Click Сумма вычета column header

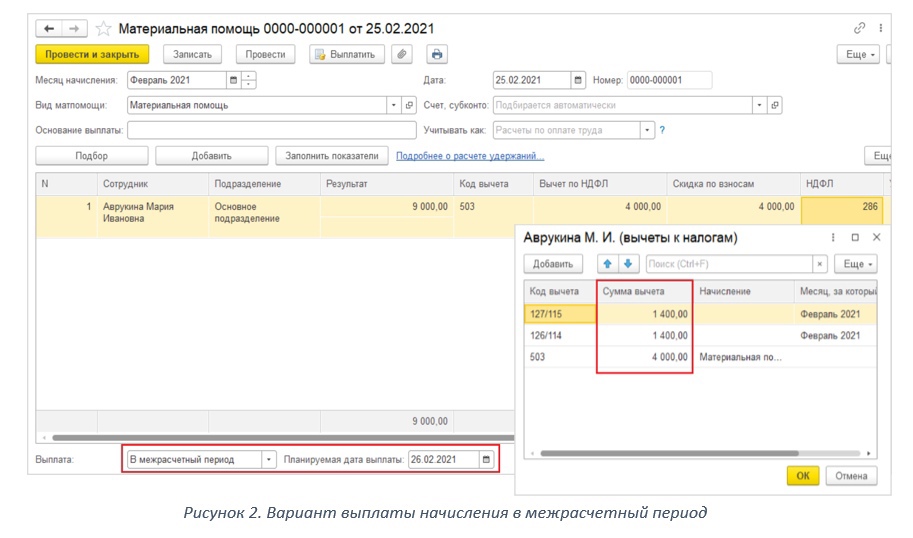click(645, 291)
